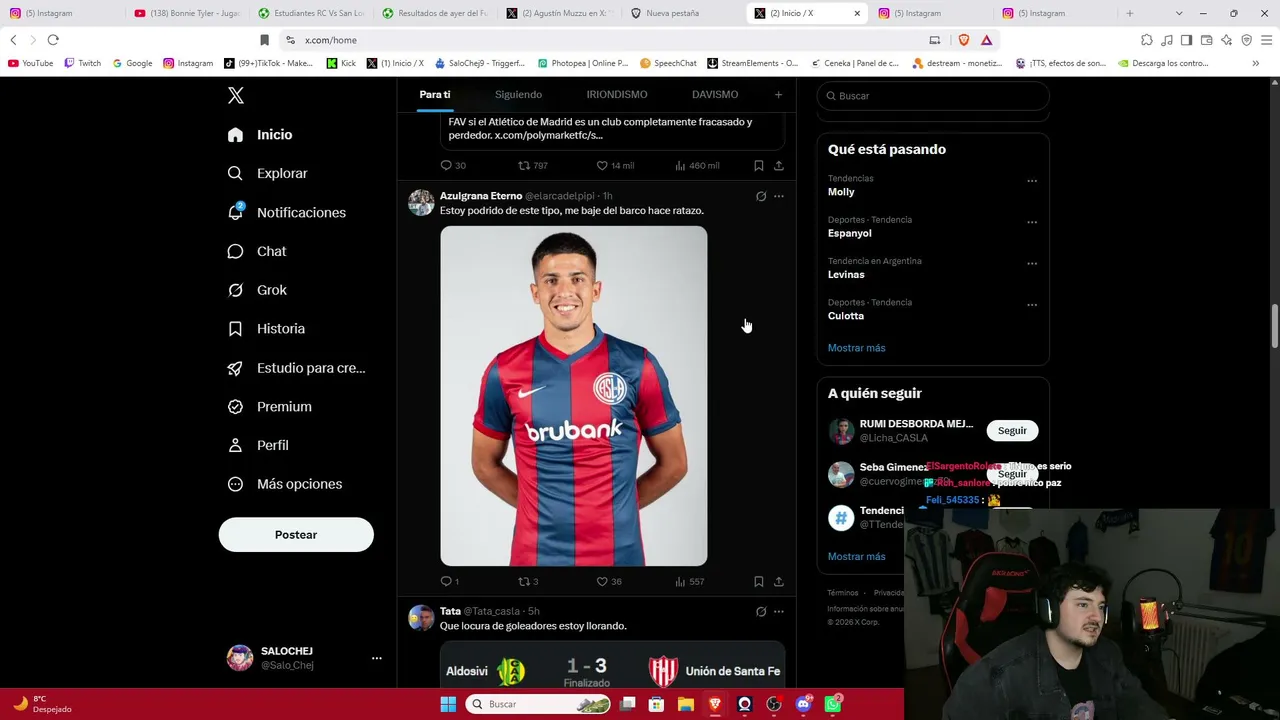Open more options on Tata post

click(x=779, y=611)
